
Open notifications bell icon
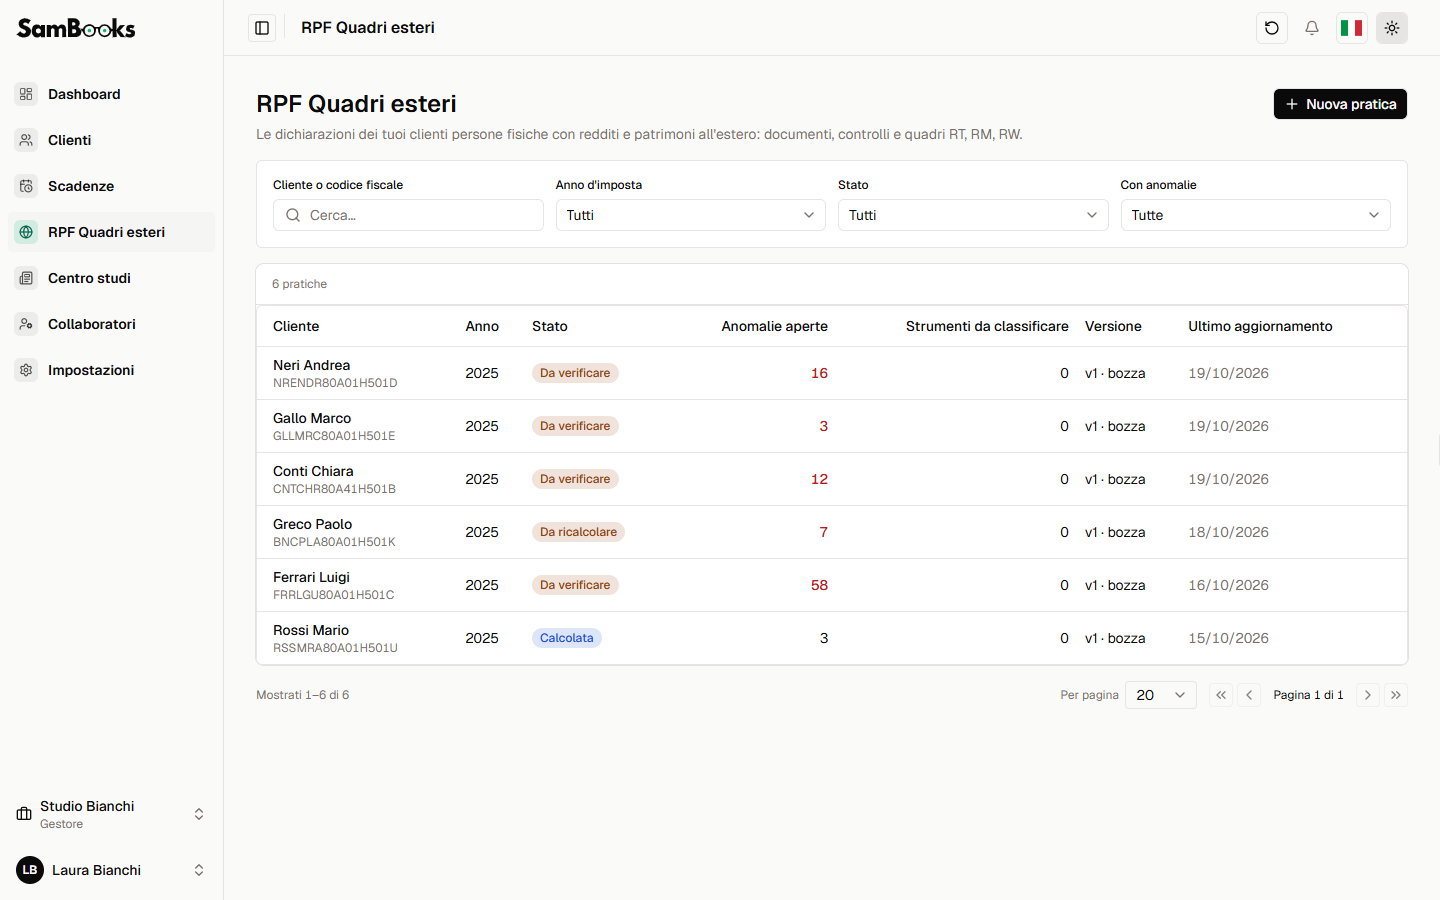1312,28
